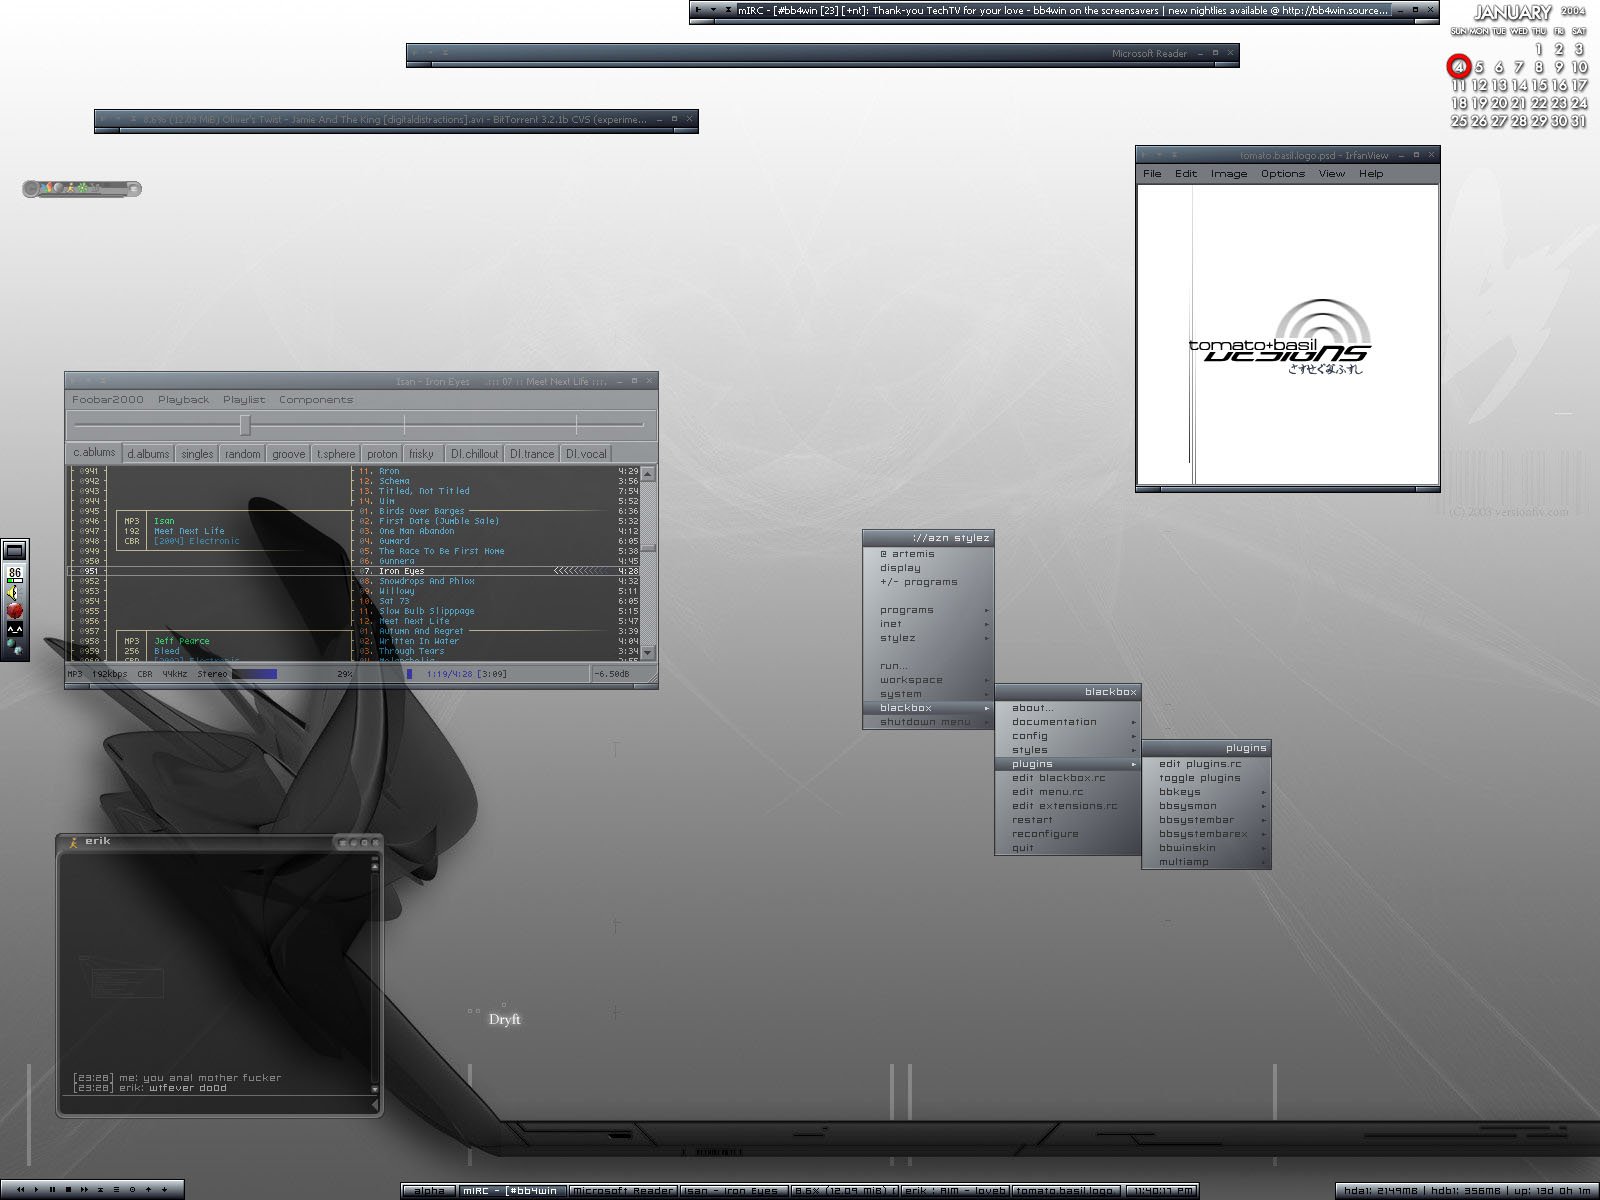The image size is (1600, 1200).
Task: Expand the programs submenu in azn stylez
Action: pyautogui.click(x=928, y=610)
